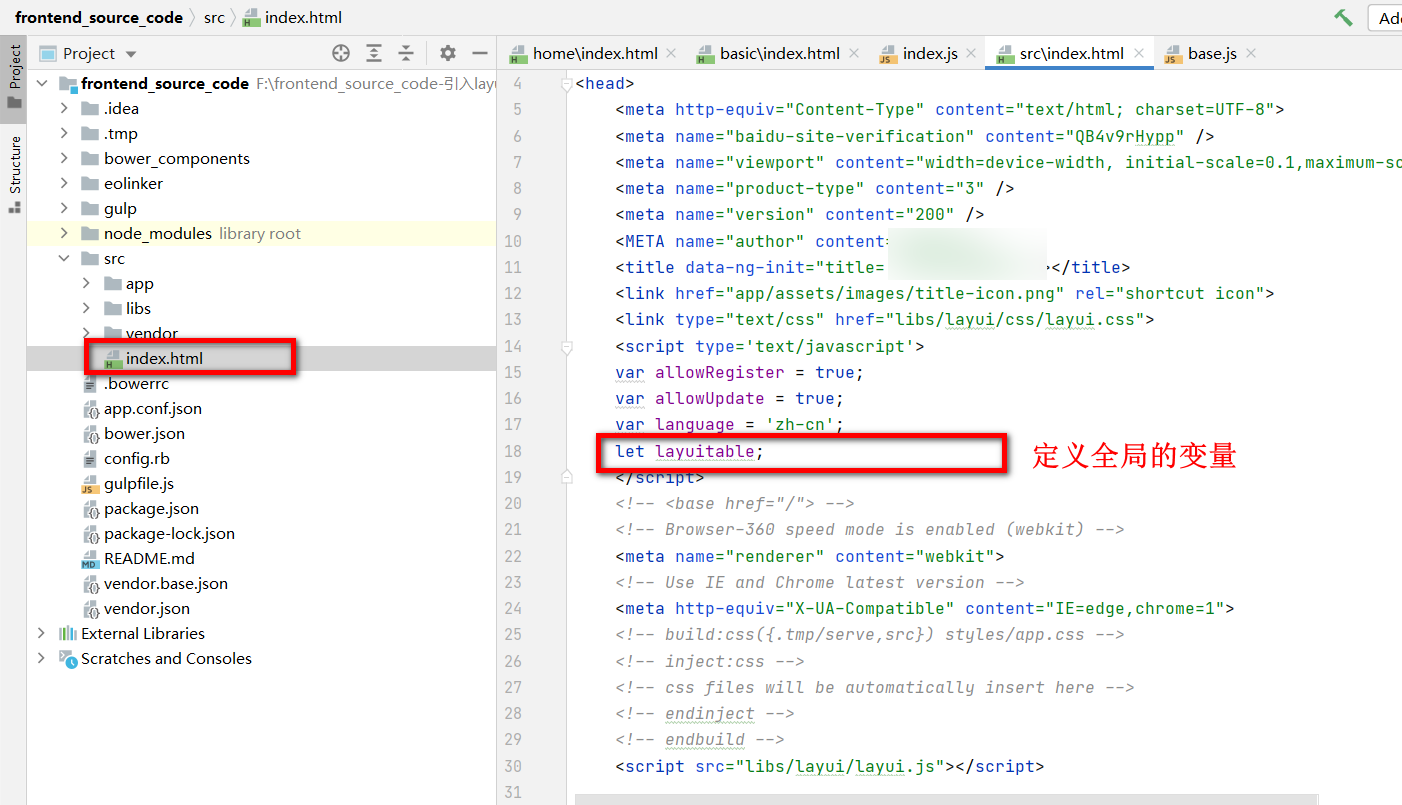Screen dimensions: 1402x805
Task: Click External Libraries icon
Action: pos(68,633)
